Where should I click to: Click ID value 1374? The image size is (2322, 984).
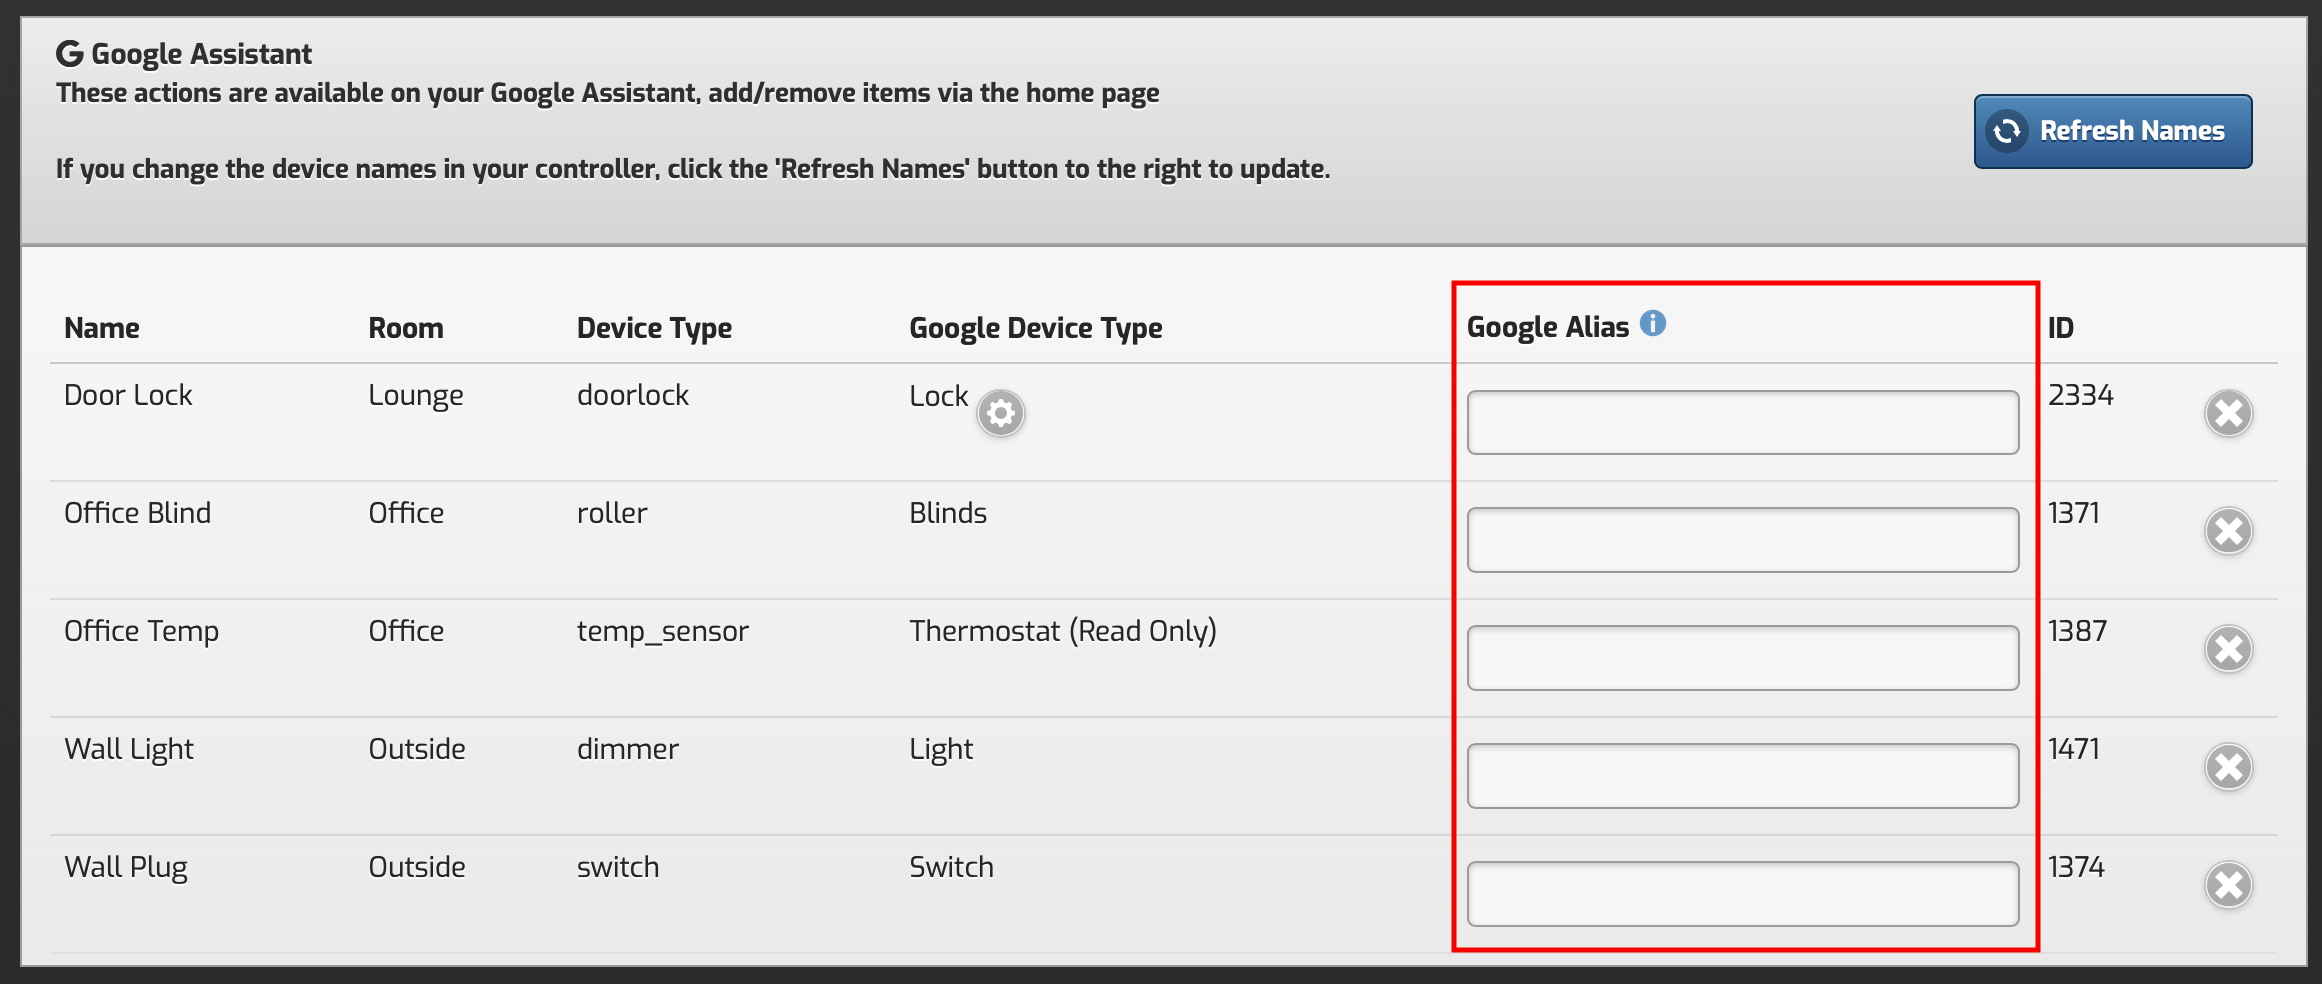click(2076, 867)
